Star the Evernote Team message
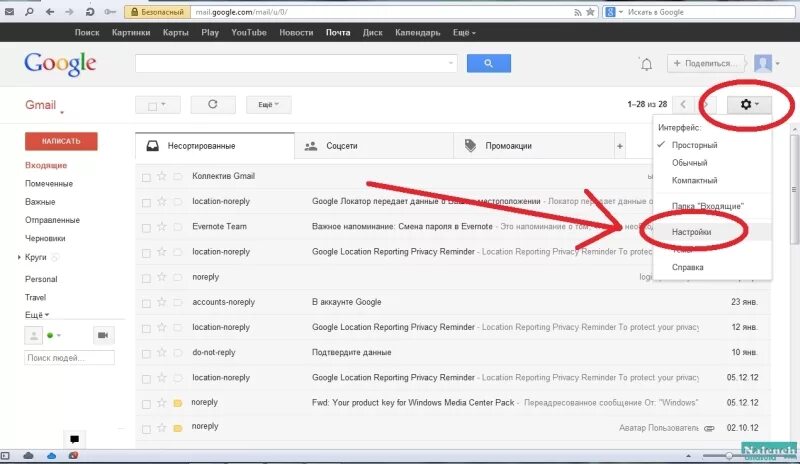Viewport: 800px width, 464px height. click(162, 227)
